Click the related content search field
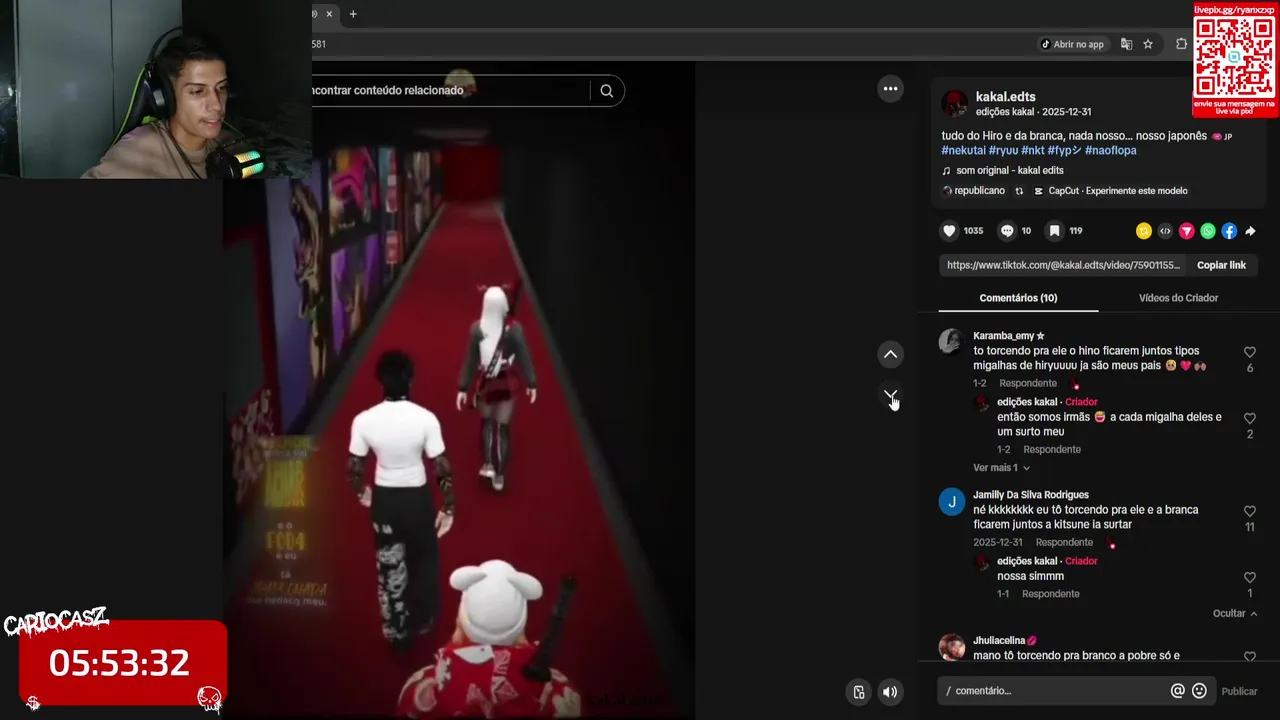1280x720 pixels. click(450, 90)
